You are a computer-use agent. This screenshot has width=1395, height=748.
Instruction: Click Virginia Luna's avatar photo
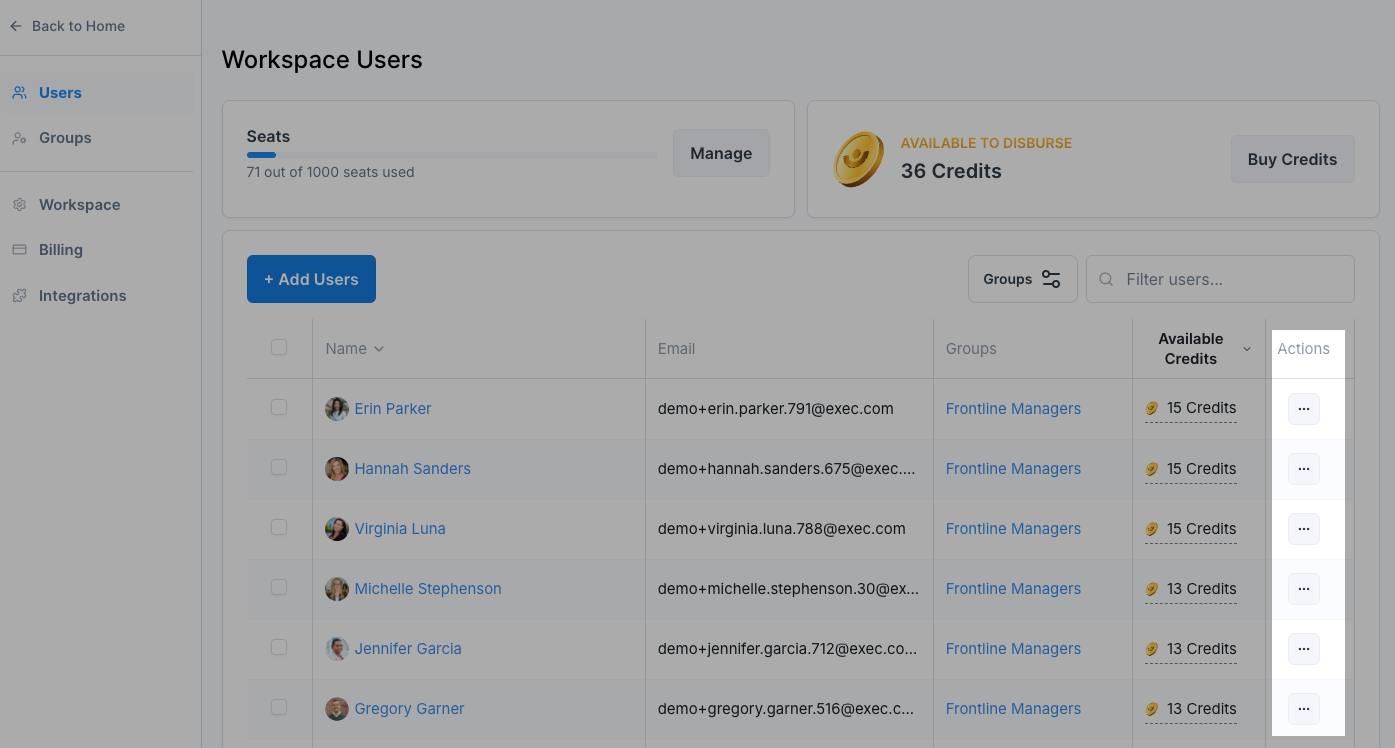click(337, 529)
